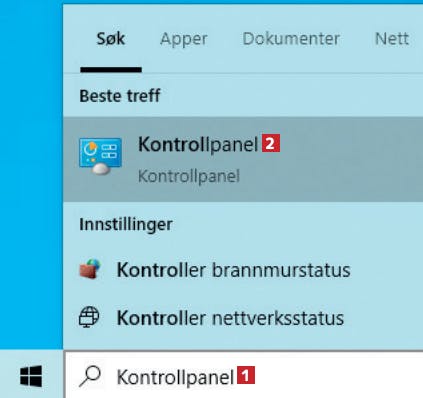
Task: Select the Nett tab
Action: tap(392, 39)
